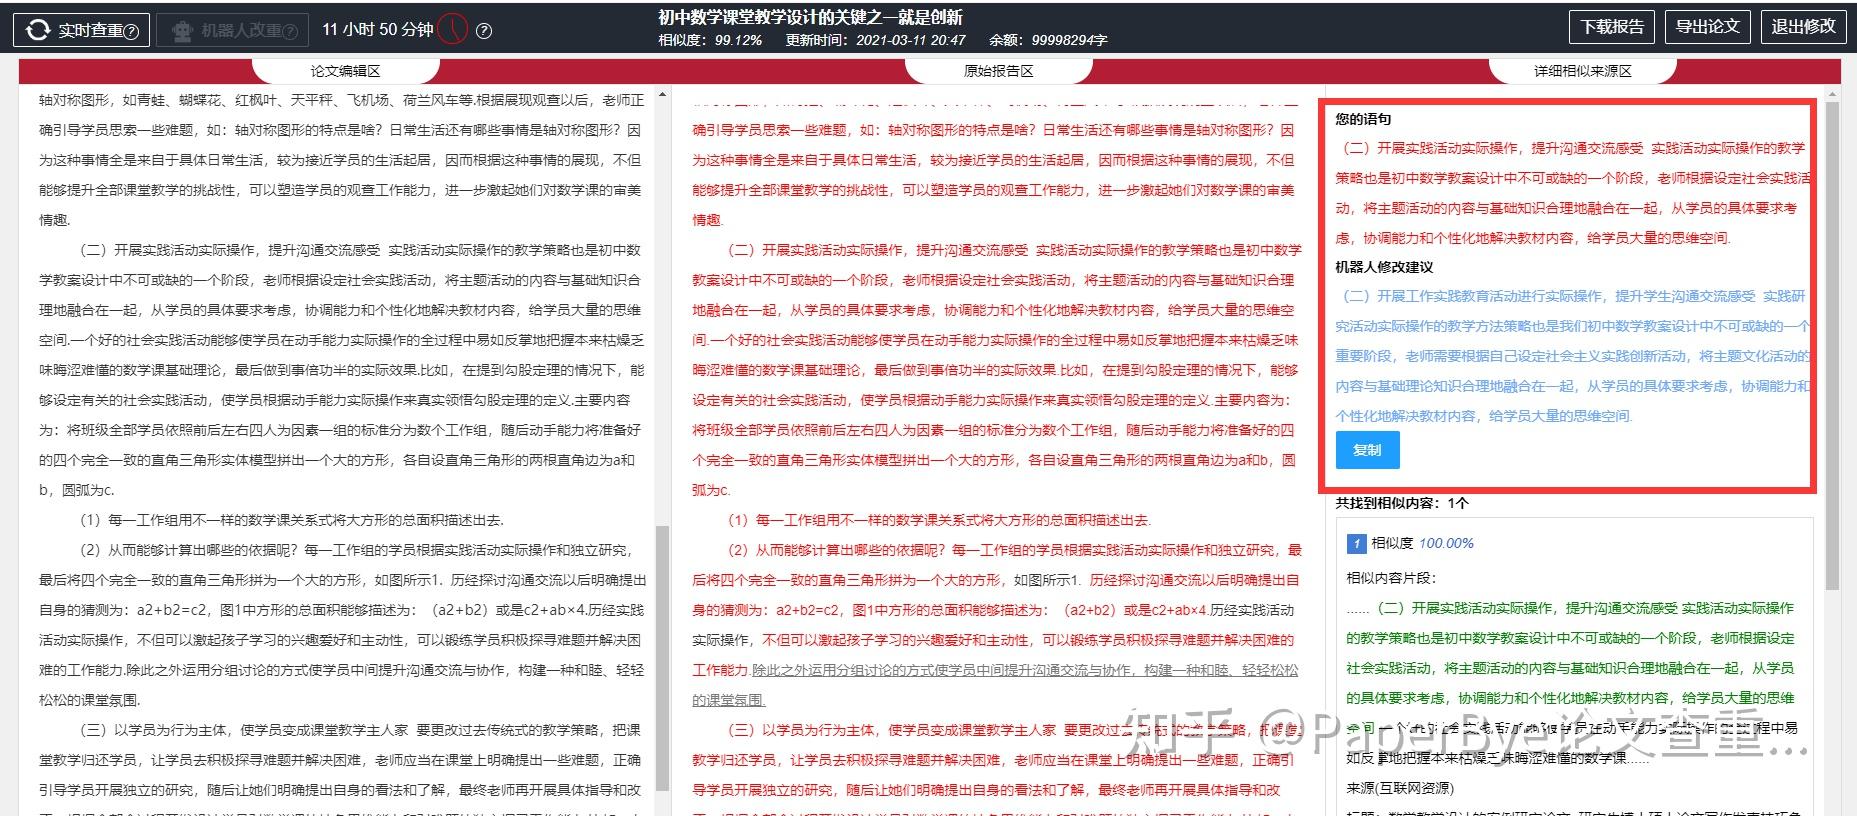Viewport: 1857px width, 816px height.
Task: Click the red clock timer icon
Action: tap(453, 29)
